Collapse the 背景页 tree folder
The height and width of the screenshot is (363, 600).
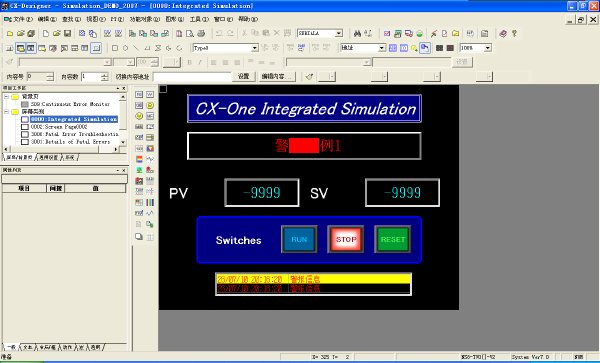(x=6, y=97)
